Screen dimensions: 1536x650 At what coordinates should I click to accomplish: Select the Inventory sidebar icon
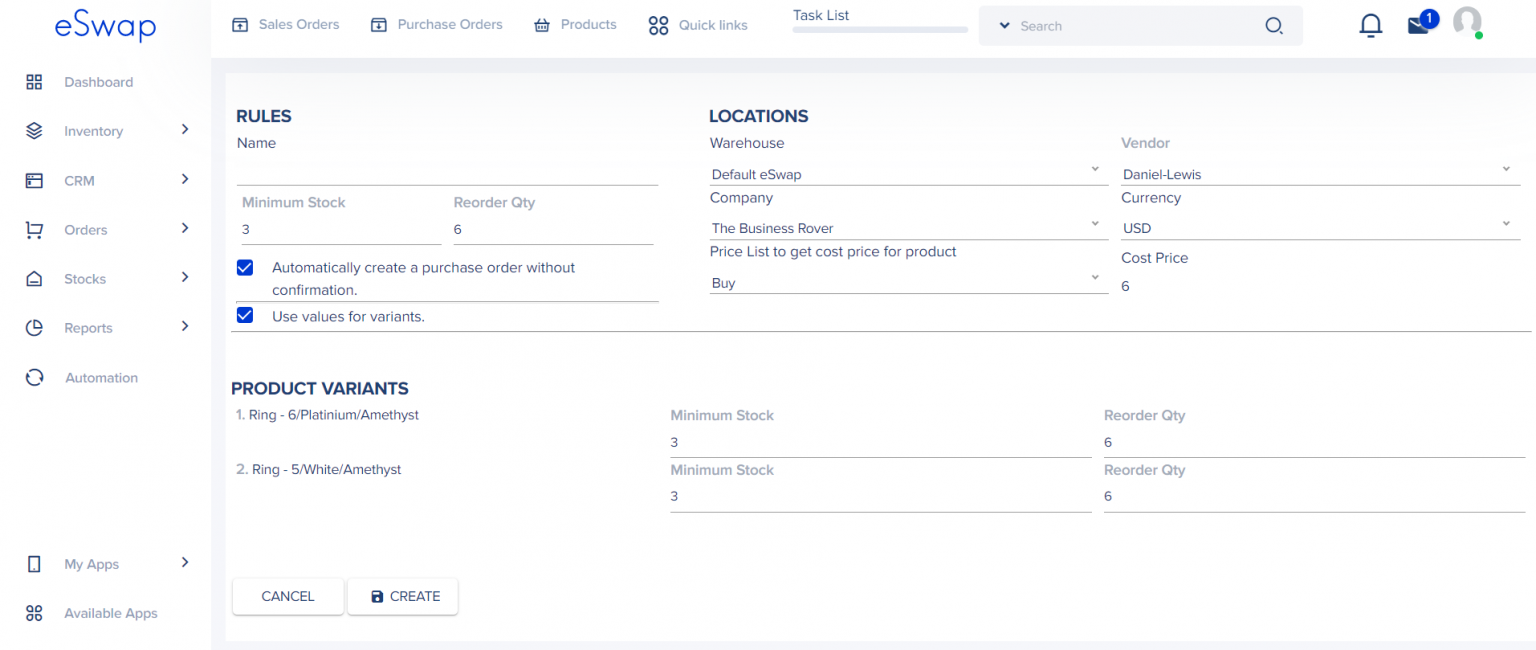point(34,130)
